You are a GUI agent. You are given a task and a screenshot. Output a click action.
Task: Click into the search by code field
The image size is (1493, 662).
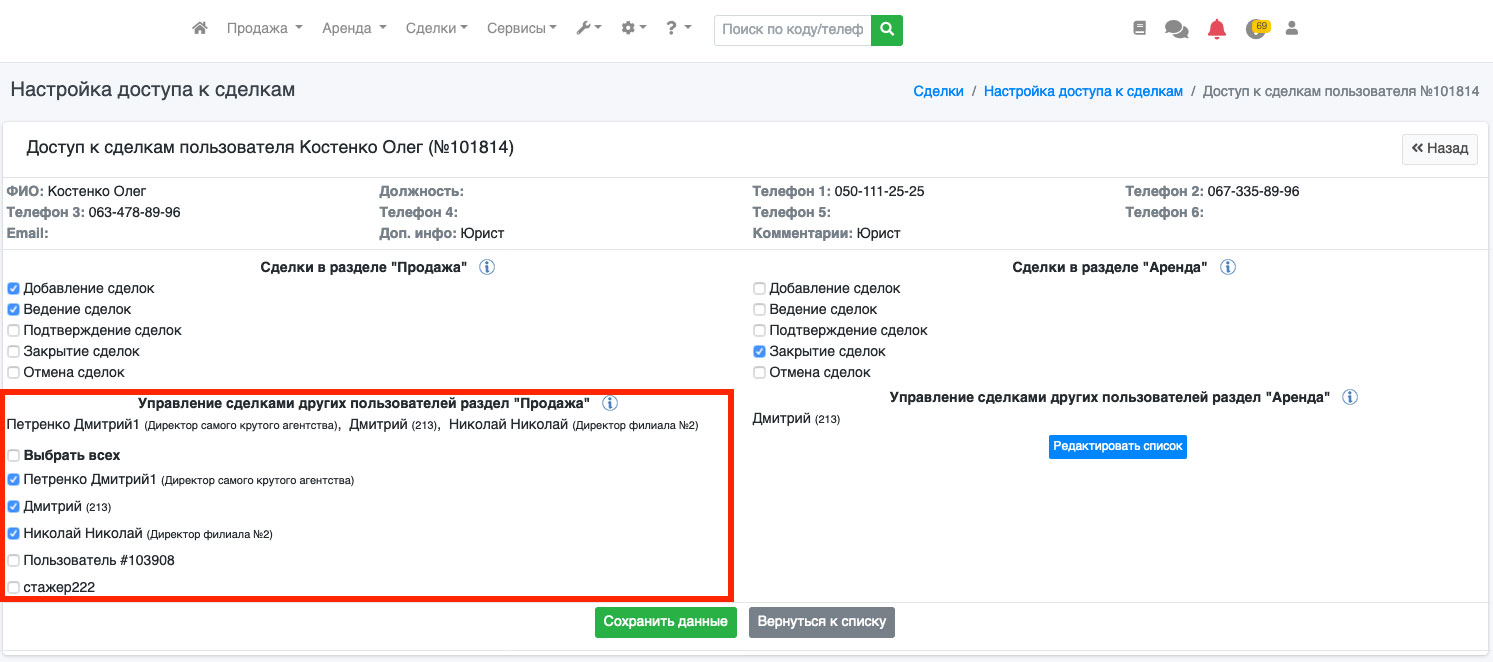point(792,30)
